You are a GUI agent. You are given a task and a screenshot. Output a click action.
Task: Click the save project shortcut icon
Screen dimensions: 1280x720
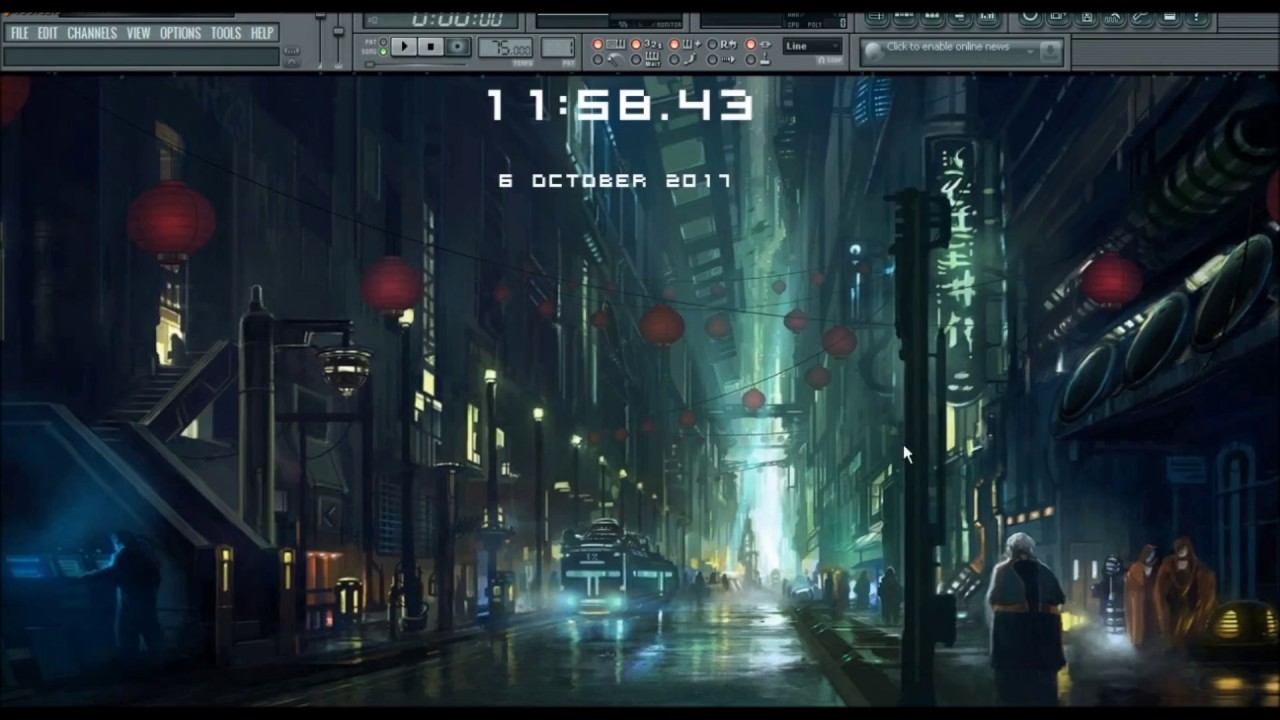[x=1087, y=18]
